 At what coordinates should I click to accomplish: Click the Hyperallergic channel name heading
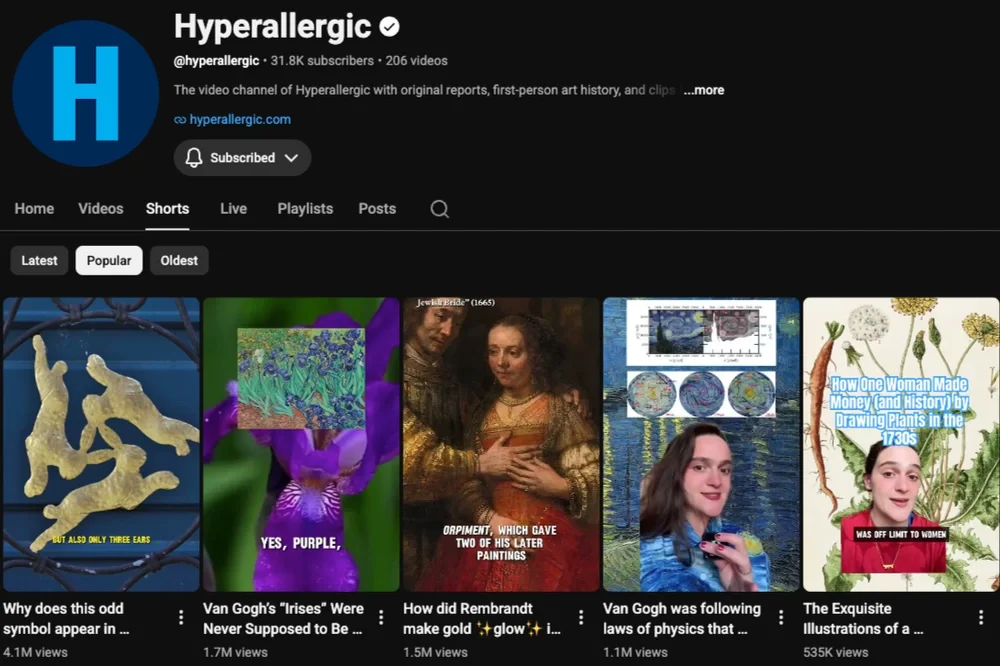272,27
